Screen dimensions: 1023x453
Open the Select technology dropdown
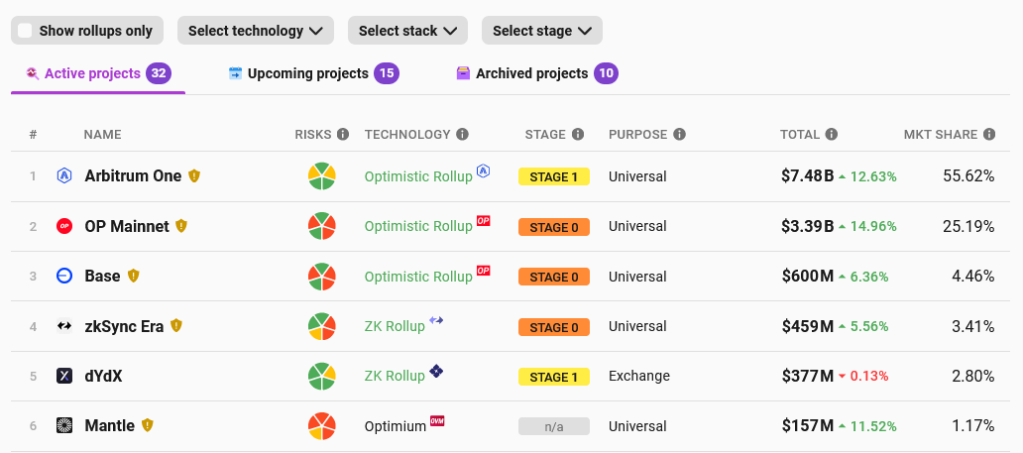pos(255,31)
